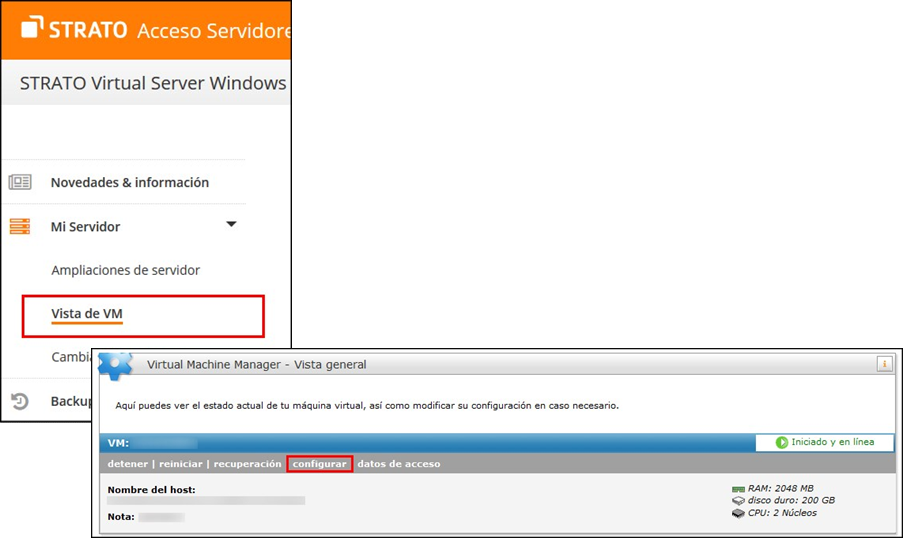Click the Novedades & información newspaper icon

(x=20, y=182)
